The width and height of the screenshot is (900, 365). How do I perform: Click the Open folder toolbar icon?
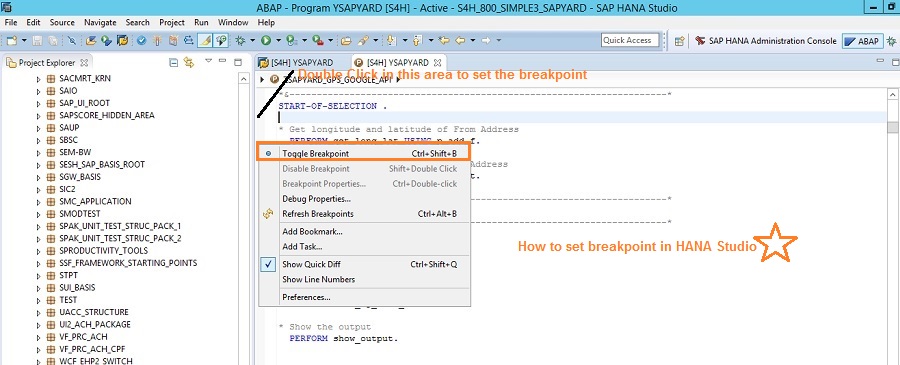click(346, 41)
